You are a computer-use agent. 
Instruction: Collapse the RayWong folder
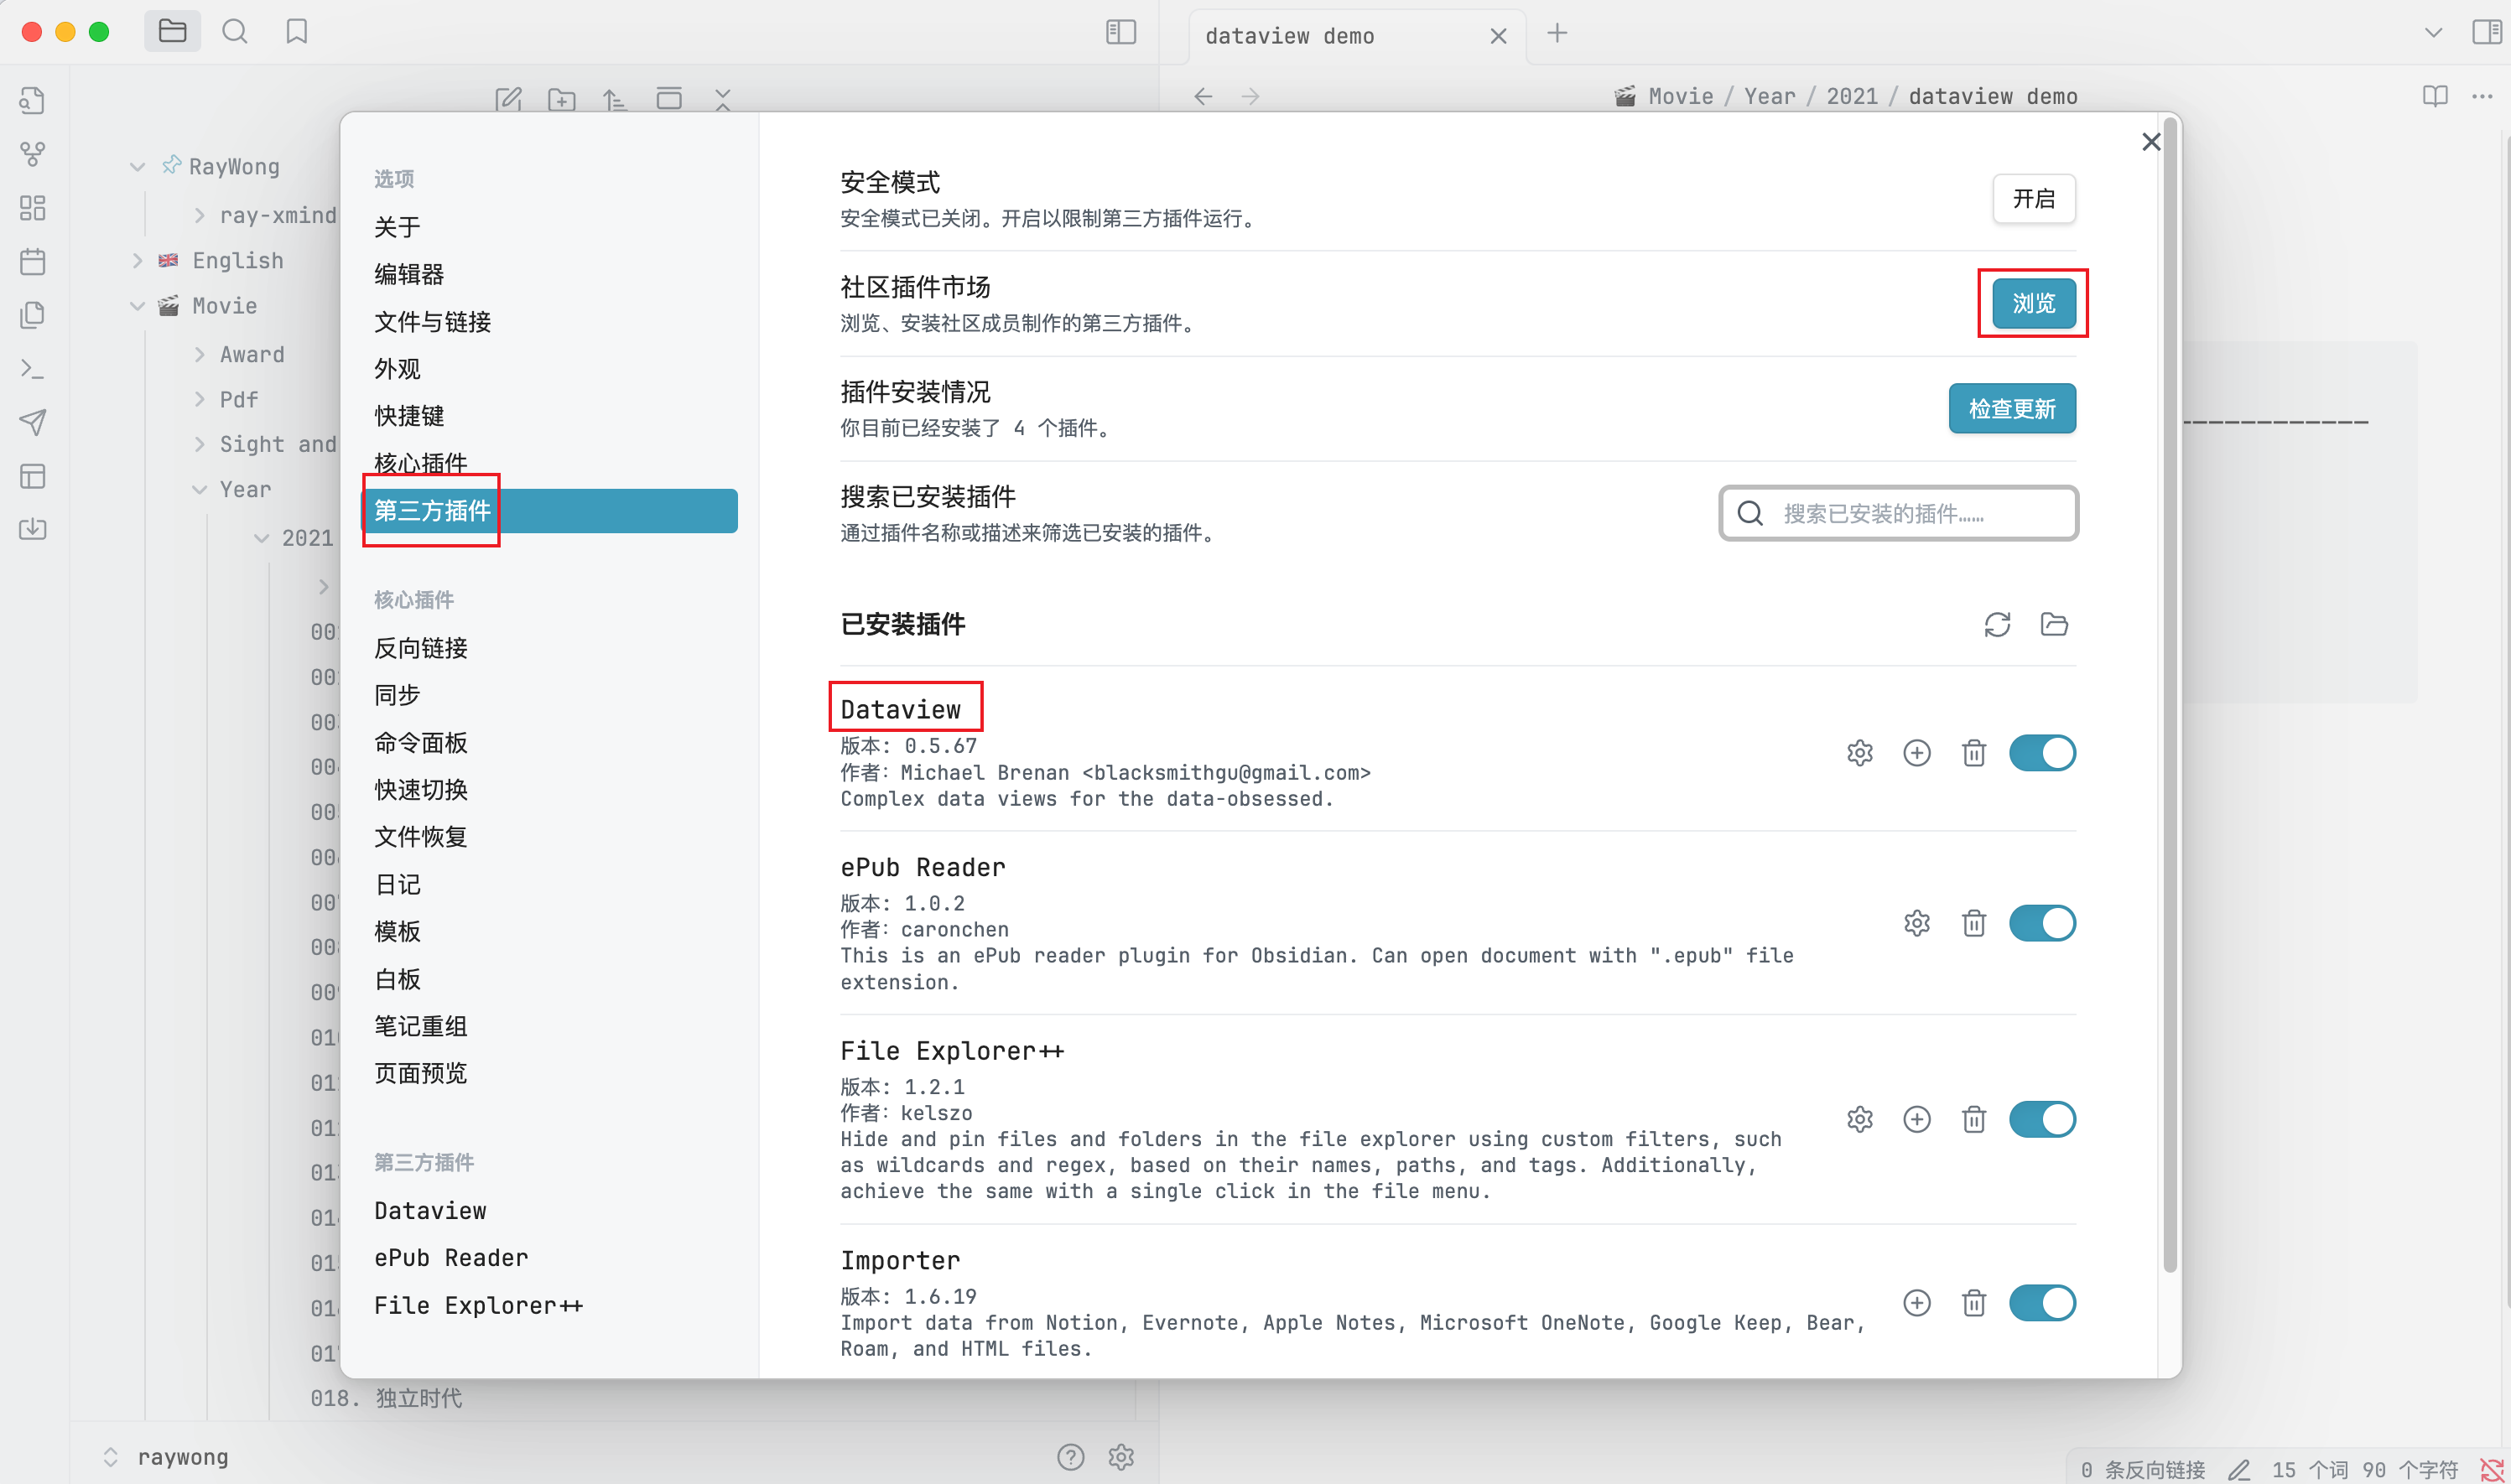coord(138,167)
